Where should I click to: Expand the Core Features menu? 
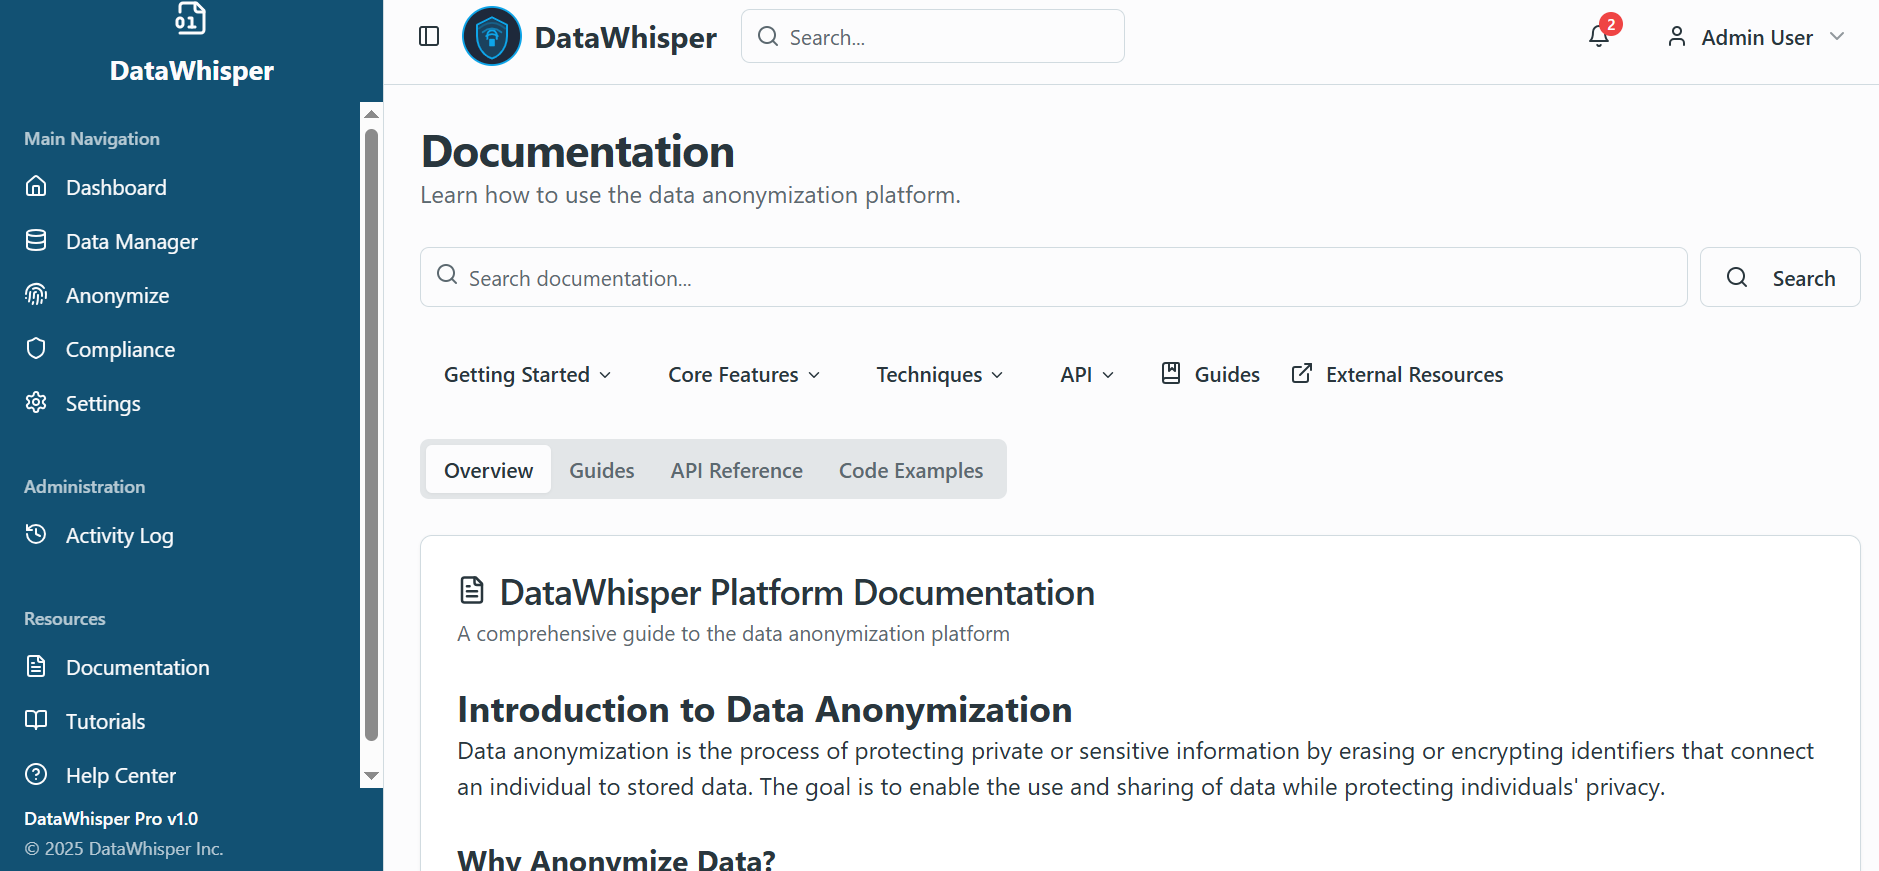coord(744,375)
